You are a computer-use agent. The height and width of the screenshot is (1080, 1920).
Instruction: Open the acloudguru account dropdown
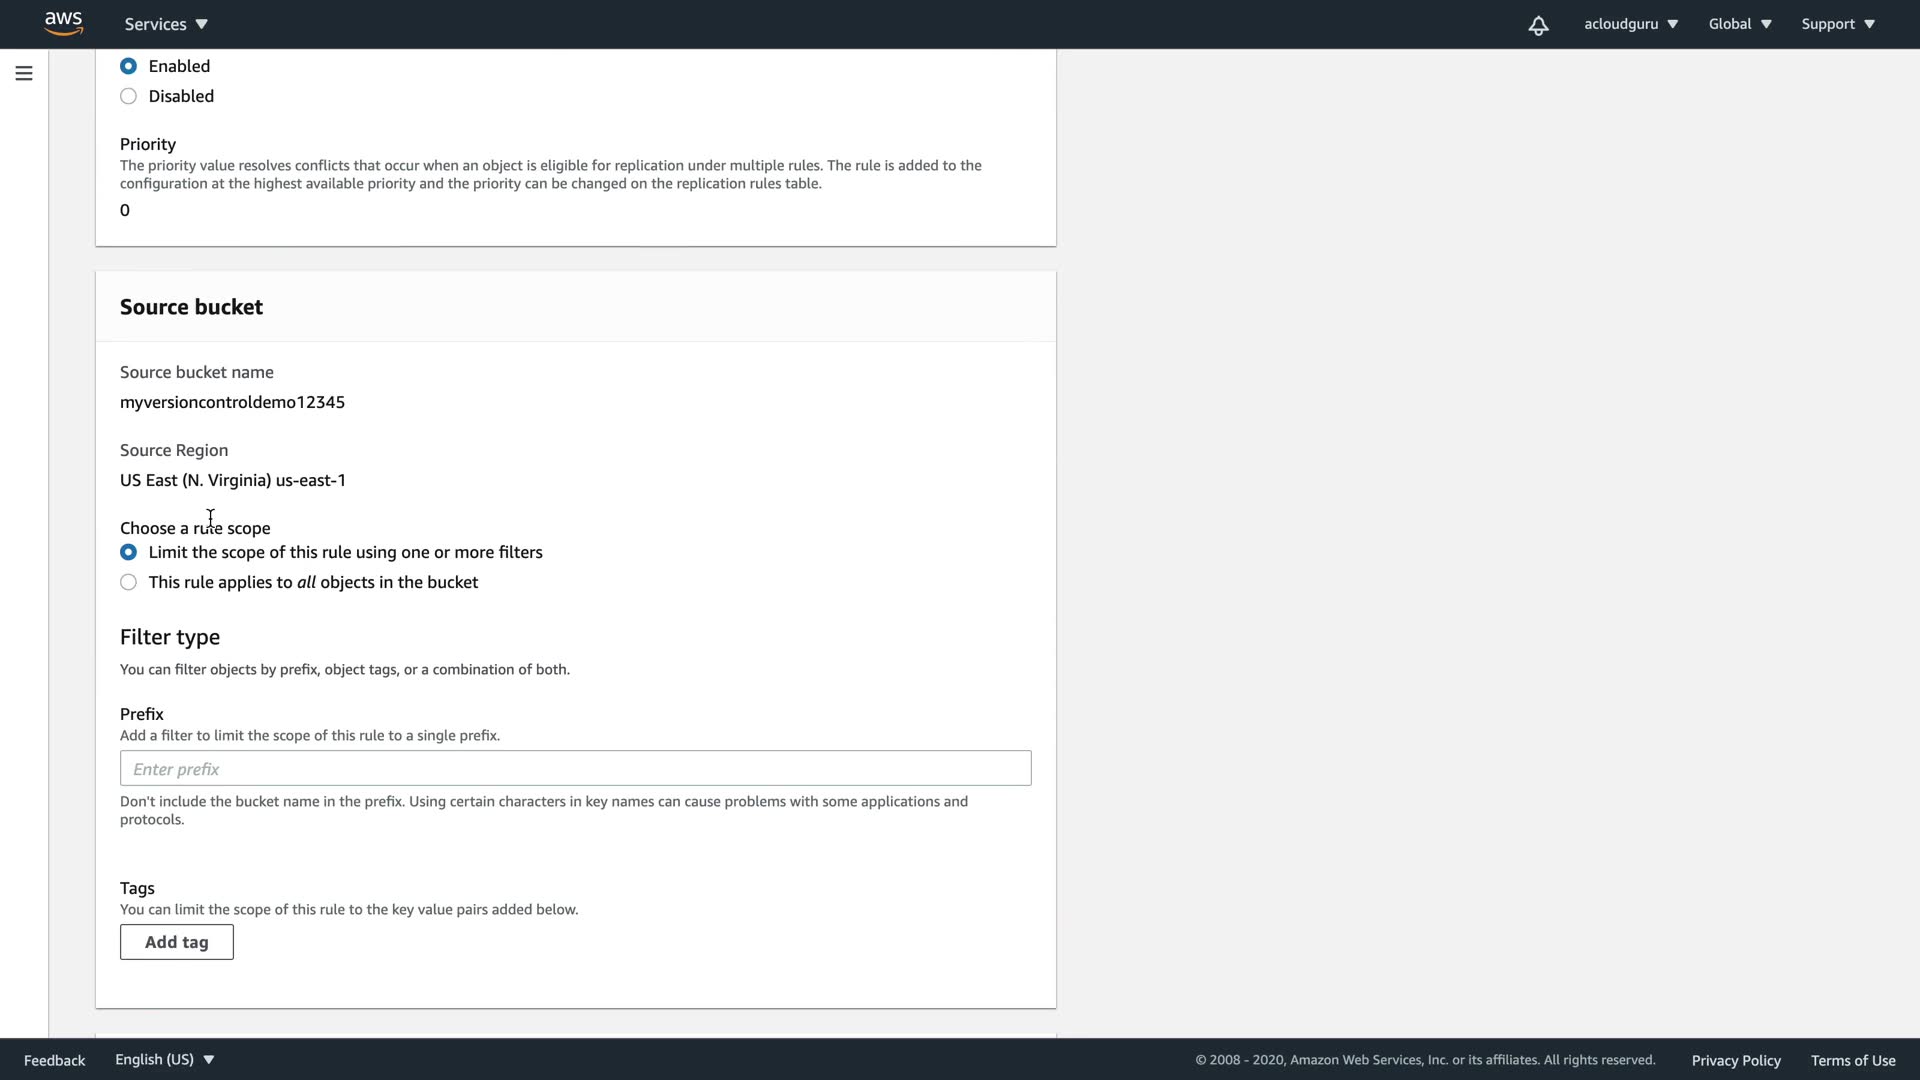tap(1630, 24)
